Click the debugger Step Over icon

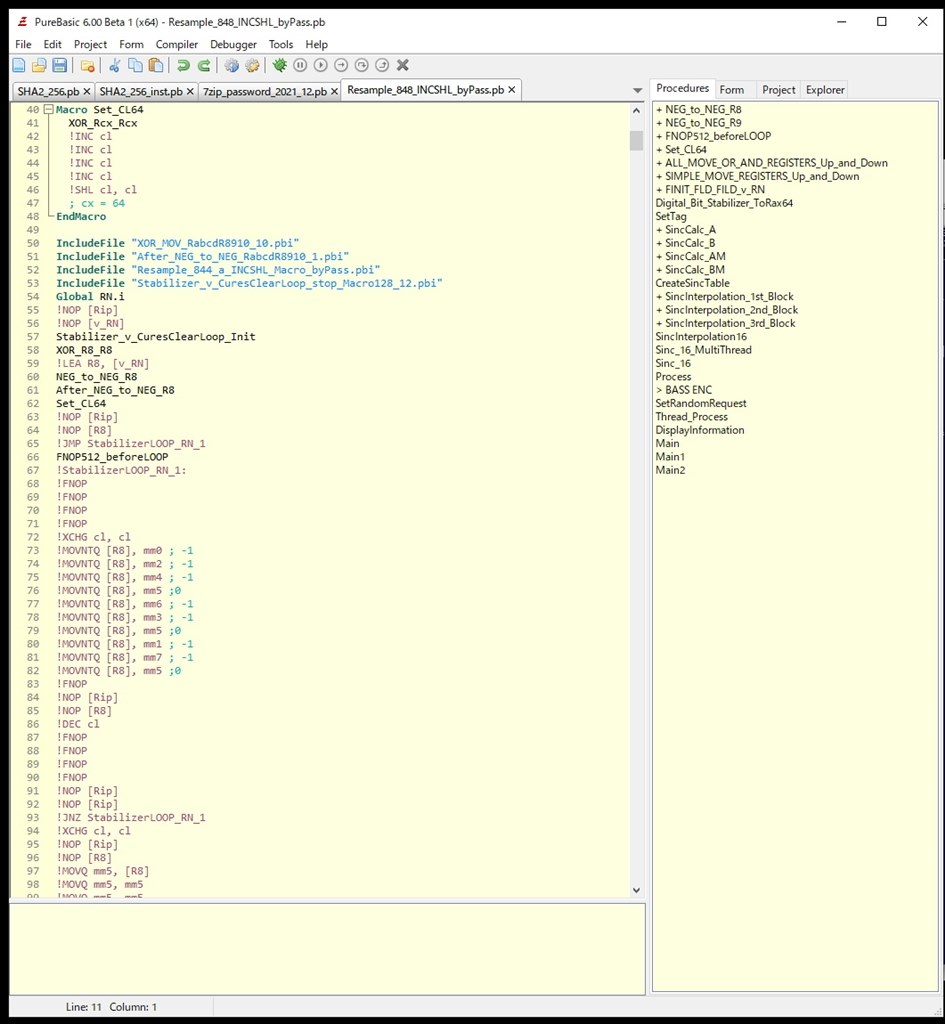(x=362, y=65)
